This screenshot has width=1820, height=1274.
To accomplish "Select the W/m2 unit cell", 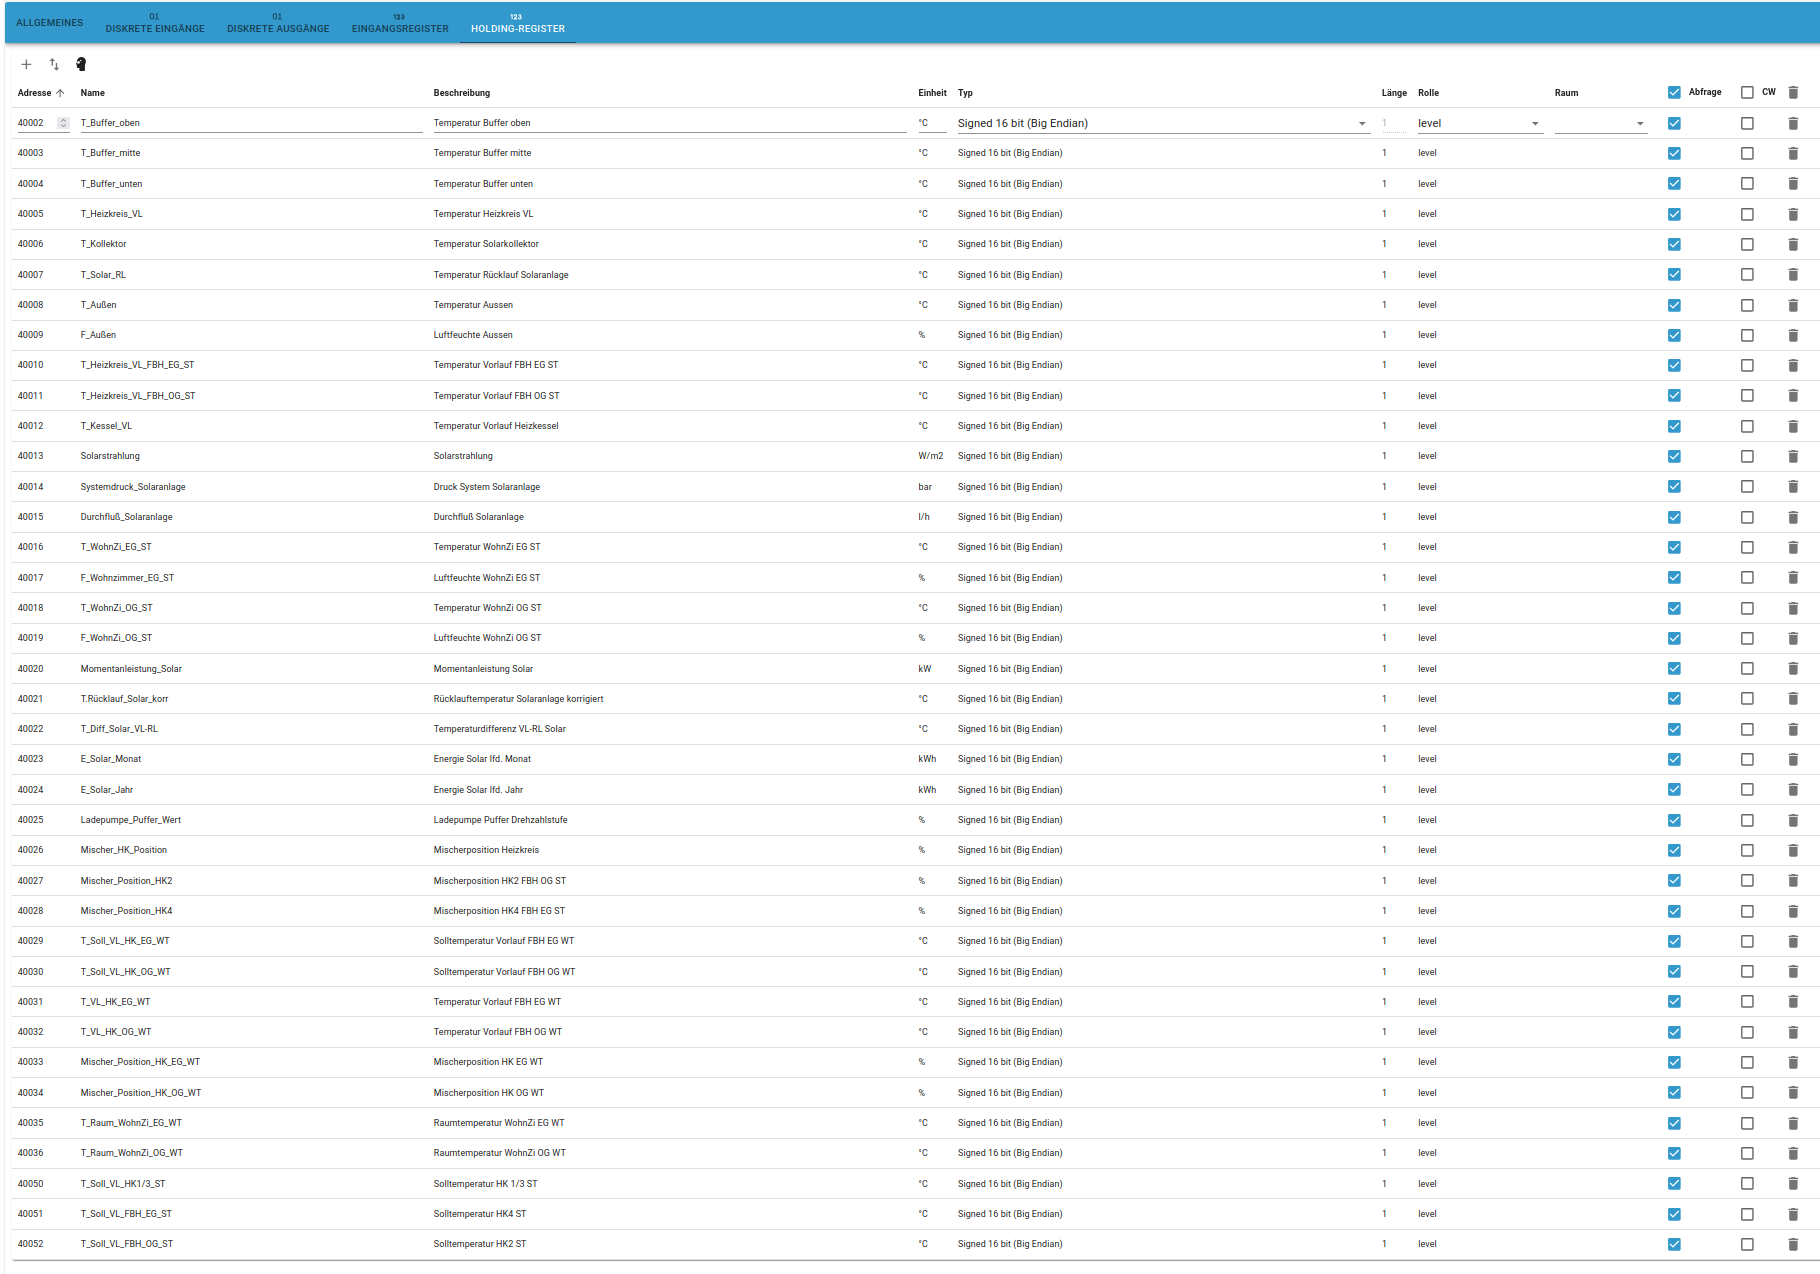I will 930,456.
